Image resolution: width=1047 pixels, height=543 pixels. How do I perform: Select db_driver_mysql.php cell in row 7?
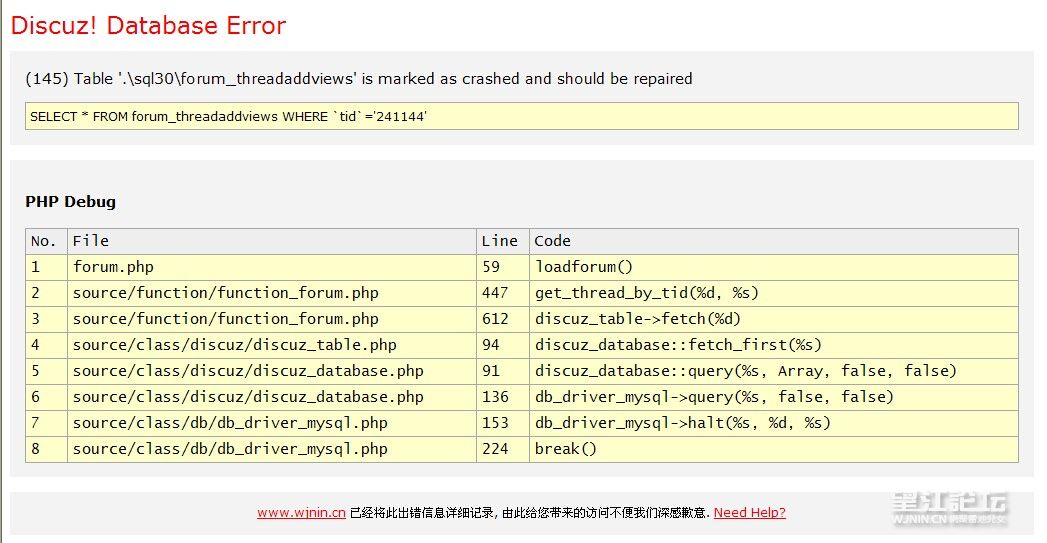pos(272,423)
